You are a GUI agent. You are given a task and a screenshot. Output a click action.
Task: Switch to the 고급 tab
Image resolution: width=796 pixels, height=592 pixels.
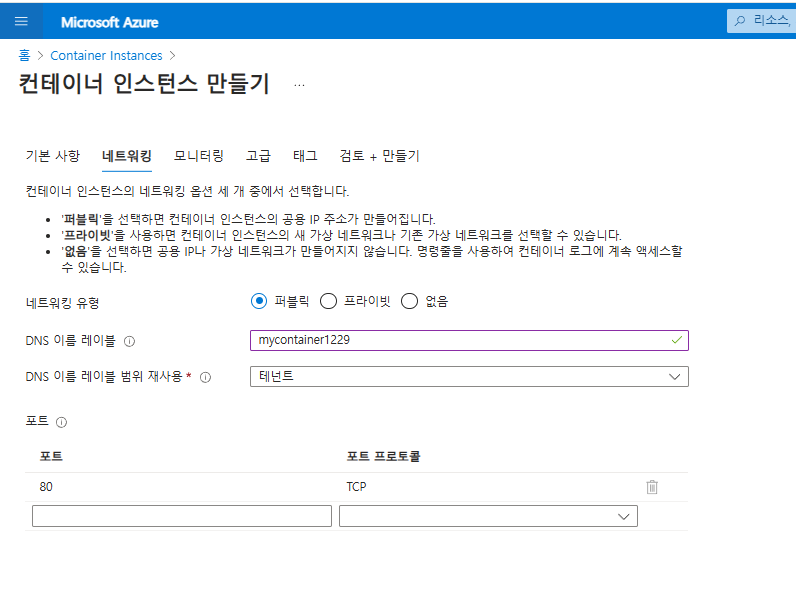(x=258, y=156)
